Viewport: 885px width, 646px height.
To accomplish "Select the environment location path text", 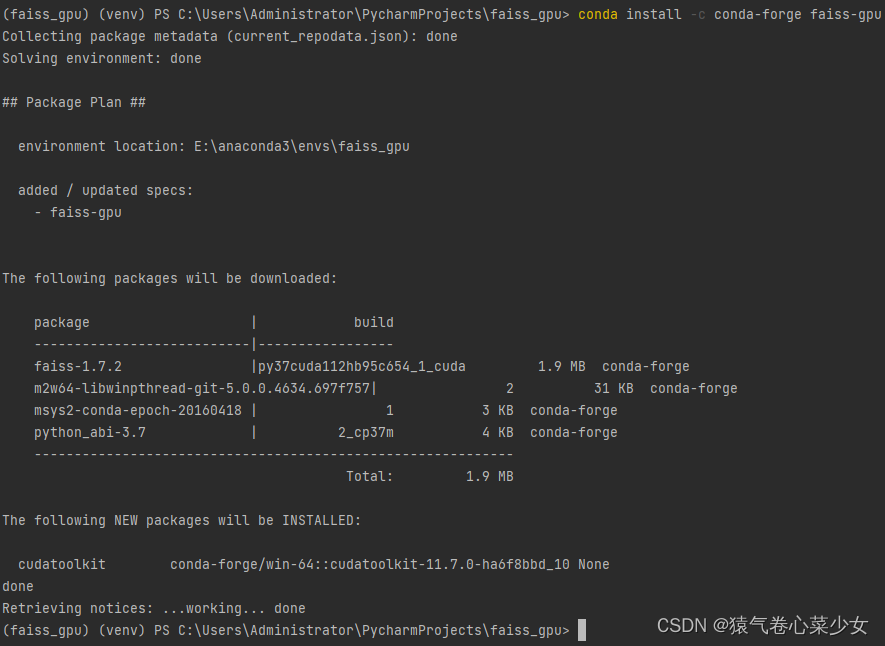I will (303, 146).
